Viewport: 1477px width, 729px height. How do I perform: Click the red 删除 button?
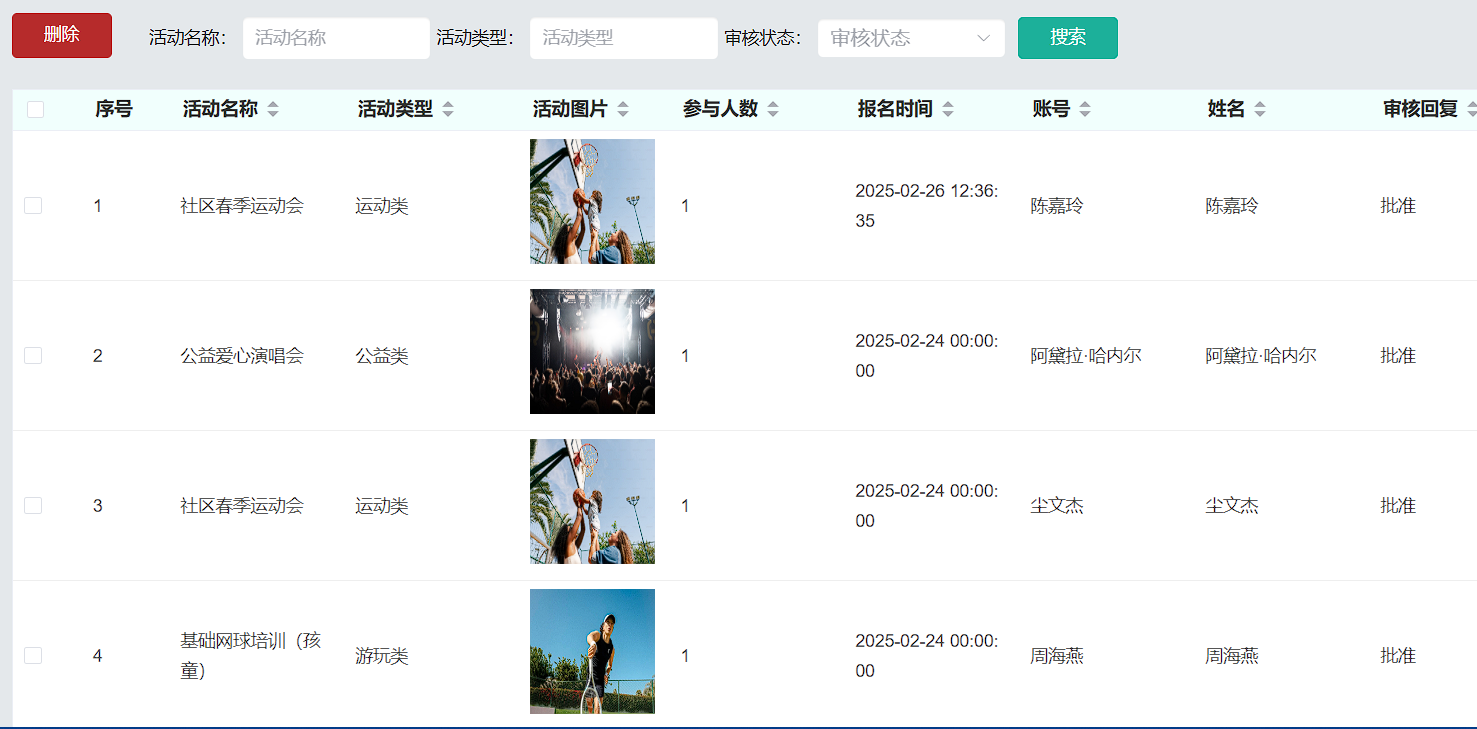(x=62, y=35)
